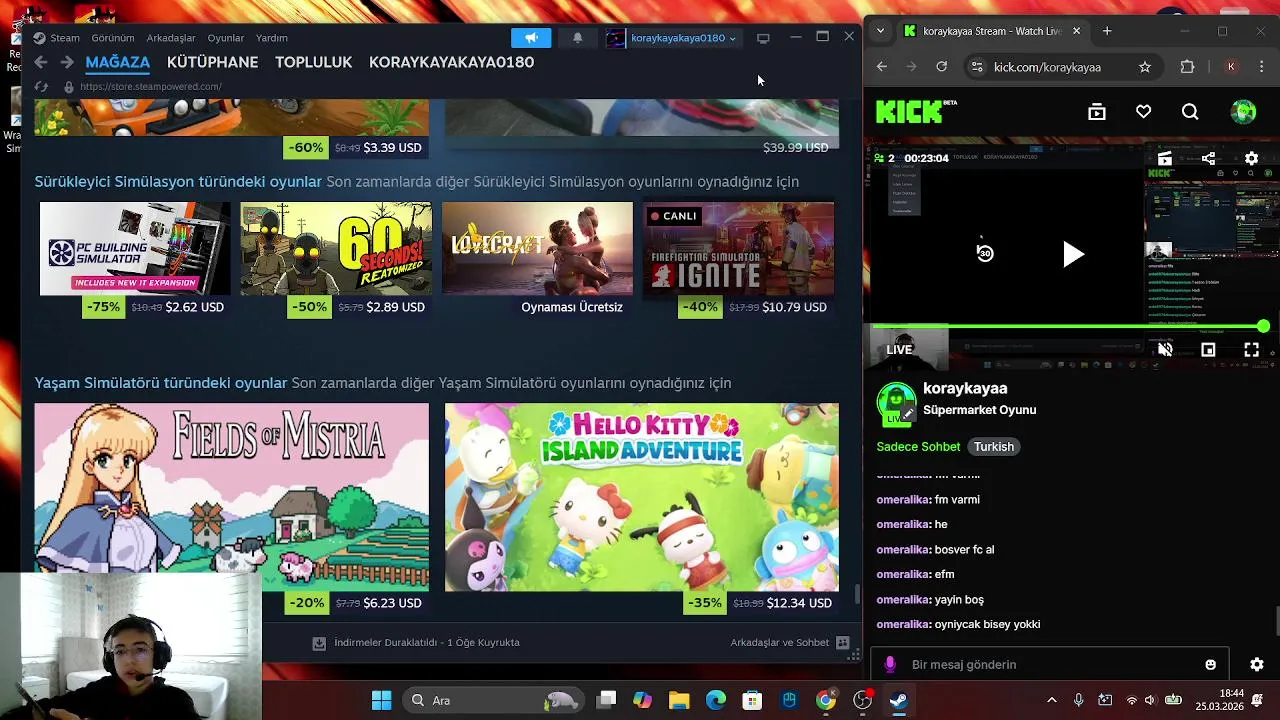This screenshot has height=720, width=1280.
Task: Enter fullscreen in Kick player
Action: pos(1251,349)
